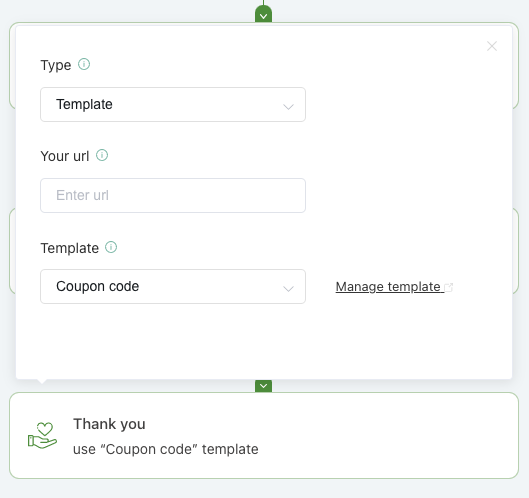Screen dimensions: 529x498
Task: Click the heart-in-hand Thank you icon
Action: (43, 436)
